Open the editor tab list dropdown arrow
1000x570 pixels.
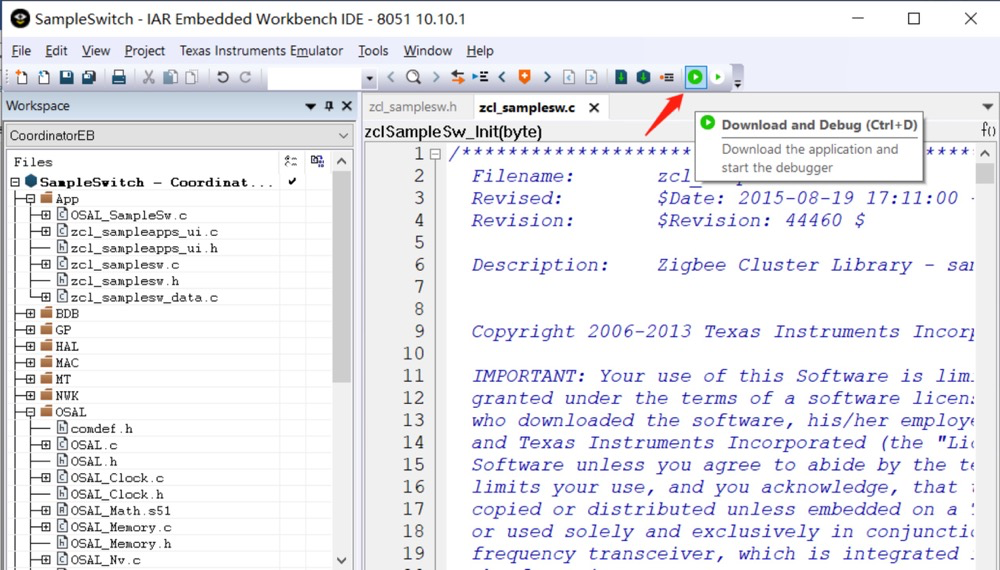tap(987, 107)
